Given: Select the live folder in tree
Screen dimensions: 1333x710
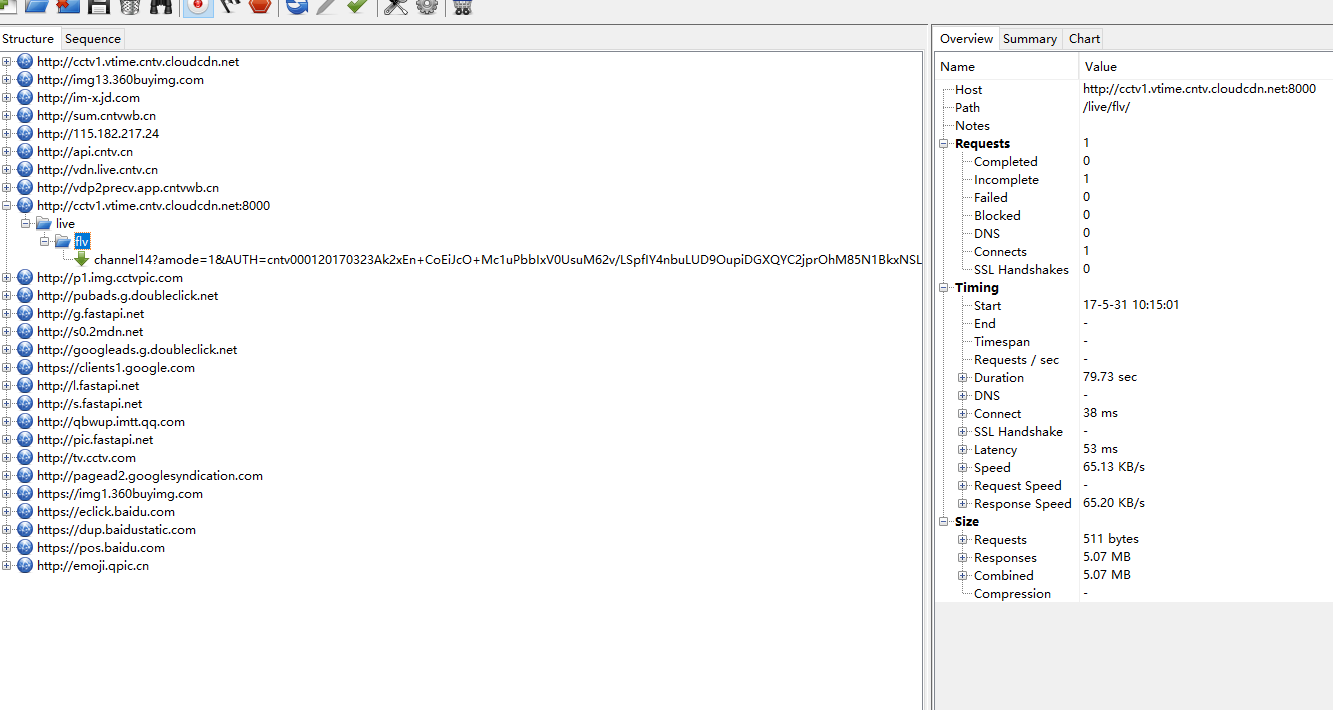Looking at the screenshot, I should coord(65,224).
